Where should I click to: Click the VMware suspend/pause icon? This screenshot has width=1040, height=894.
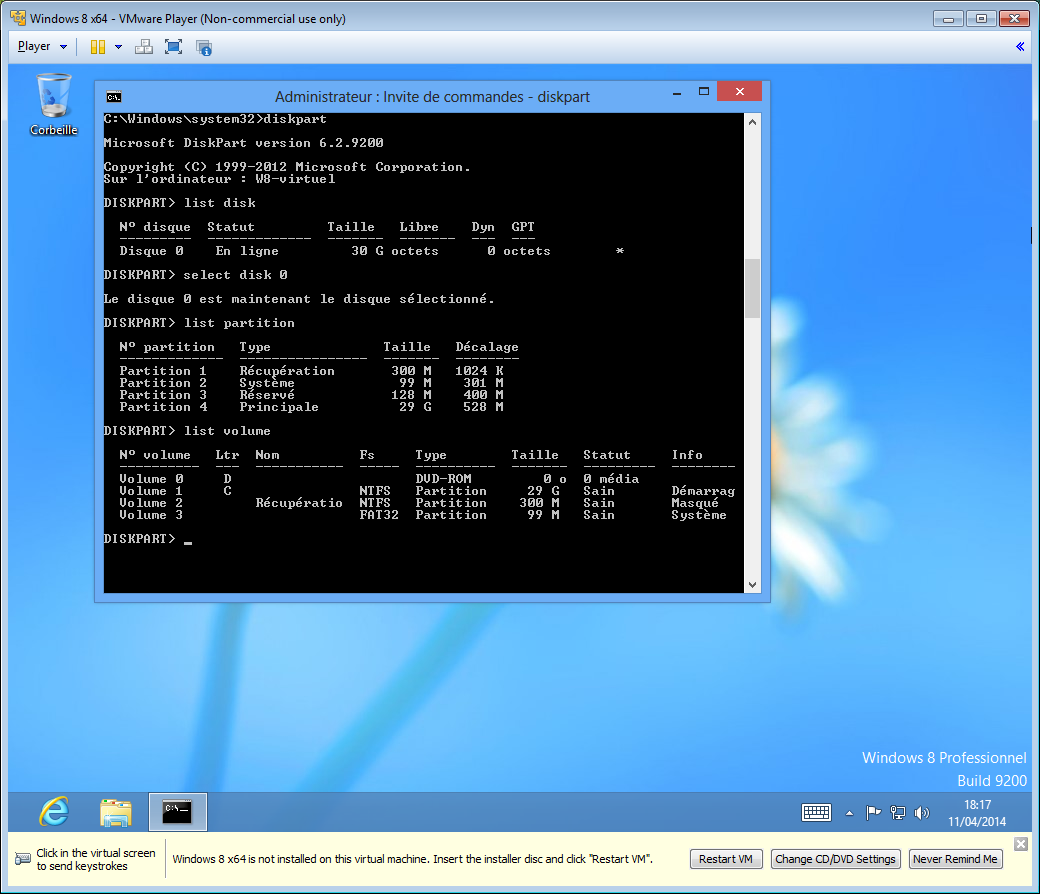tap(98, 47)
